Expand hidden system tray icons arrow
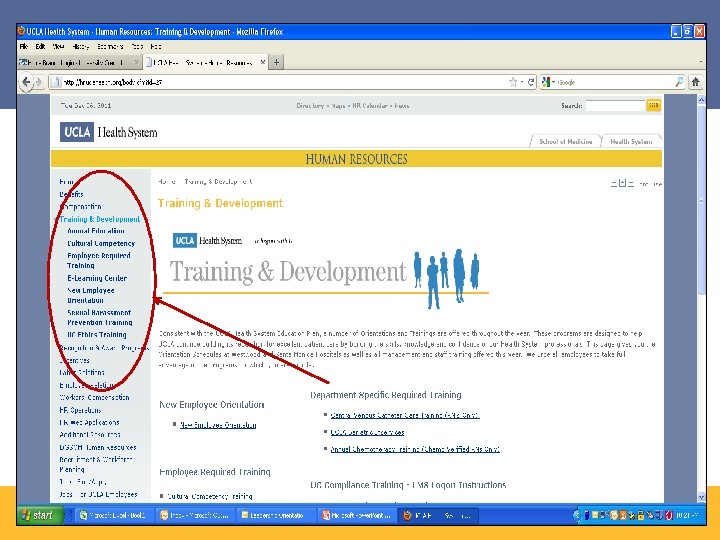The image size is (720, 540). (578, 515)
